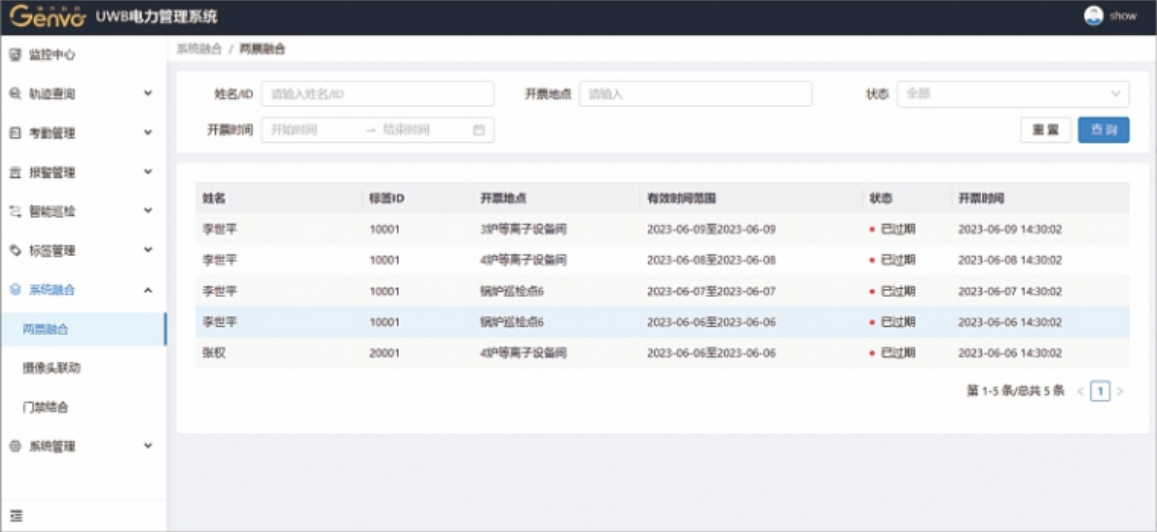
Task: Select the 两票融合 submenu item
Action: point(83,329)
